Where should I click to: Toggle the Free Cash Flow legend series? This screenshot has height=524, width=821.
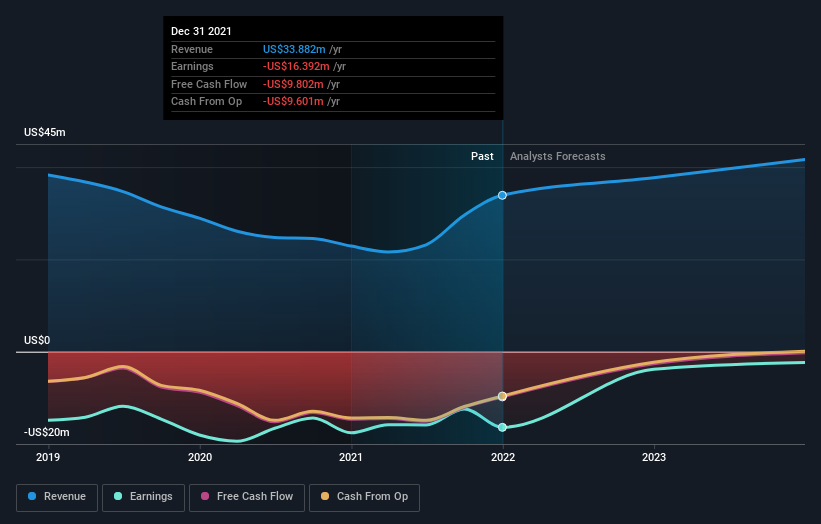tap(247, 497)
